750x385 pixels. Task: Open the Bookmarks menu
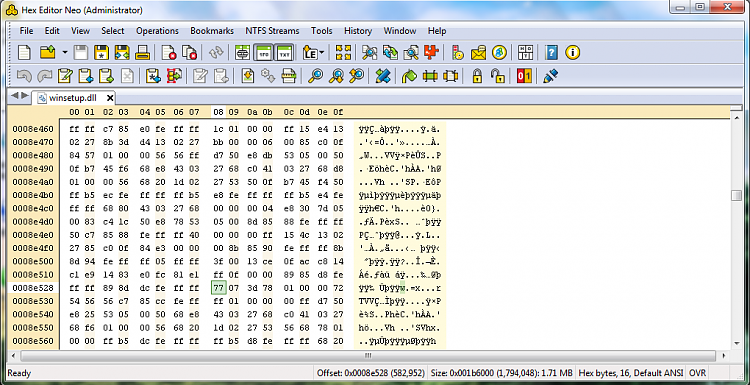212,31
